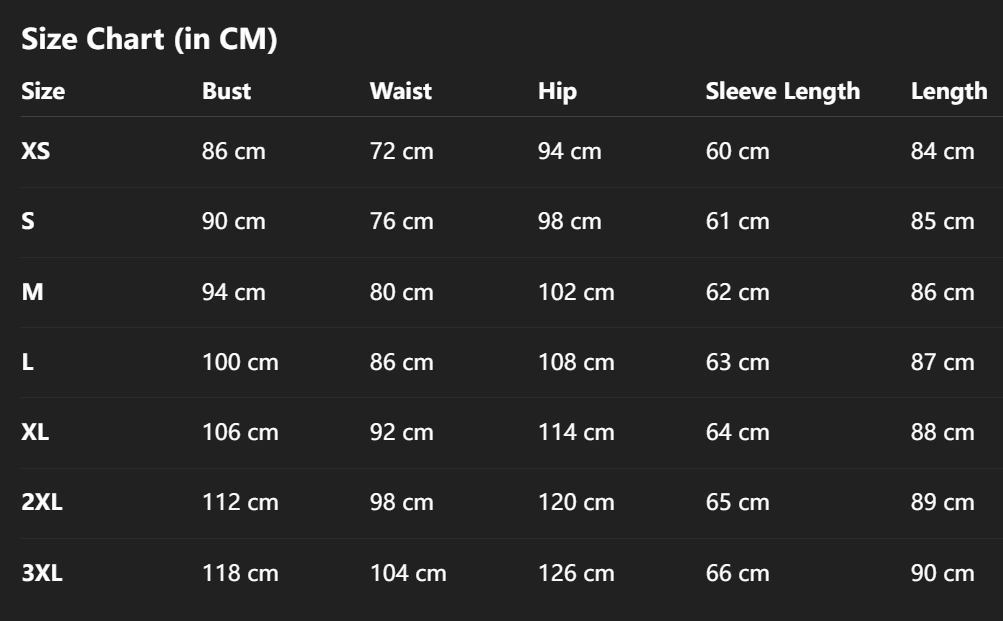The height and width of the screenshot is (621, 1003).
Task: Select the Hip column header
Action: 557,91
